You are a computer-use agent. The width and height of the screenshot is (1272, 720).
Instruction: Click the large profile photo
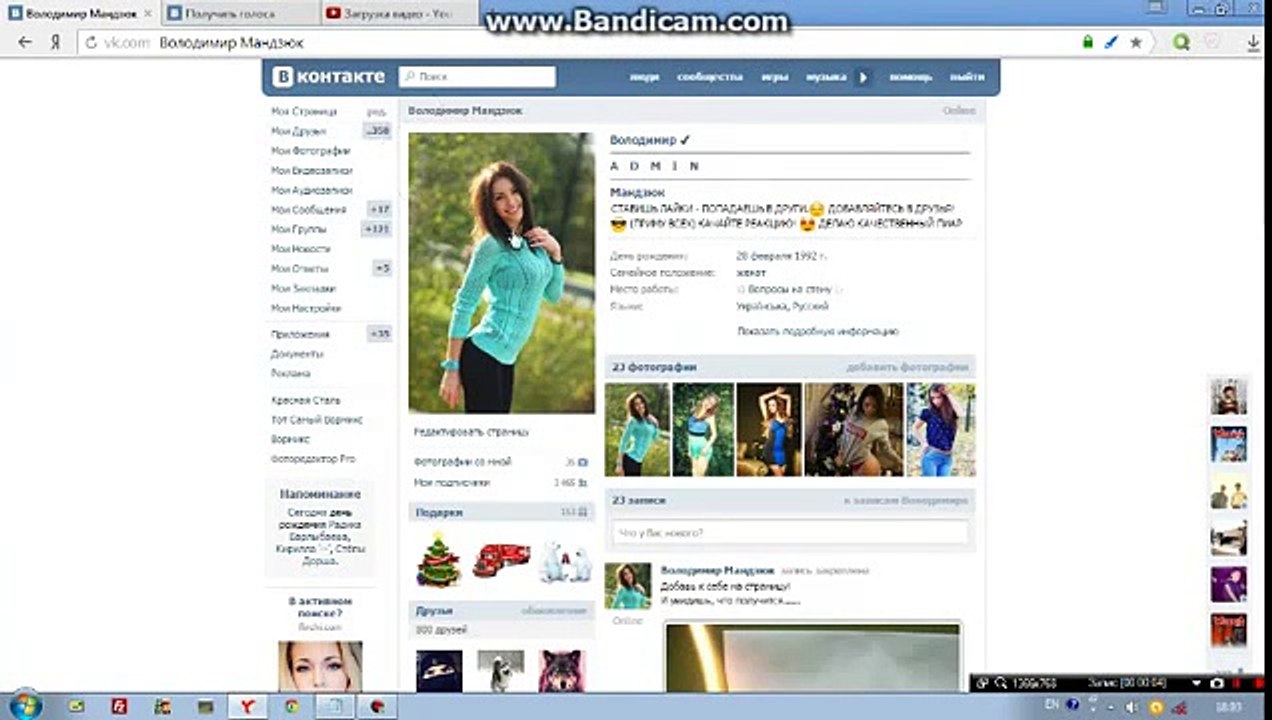(501, 273)
